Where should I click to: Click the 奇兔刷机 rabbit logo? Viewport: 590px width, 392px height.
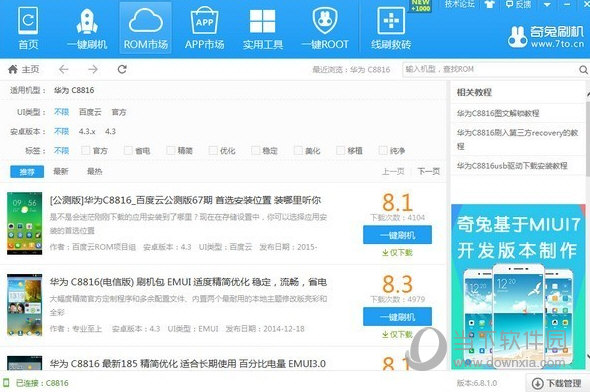546,37
